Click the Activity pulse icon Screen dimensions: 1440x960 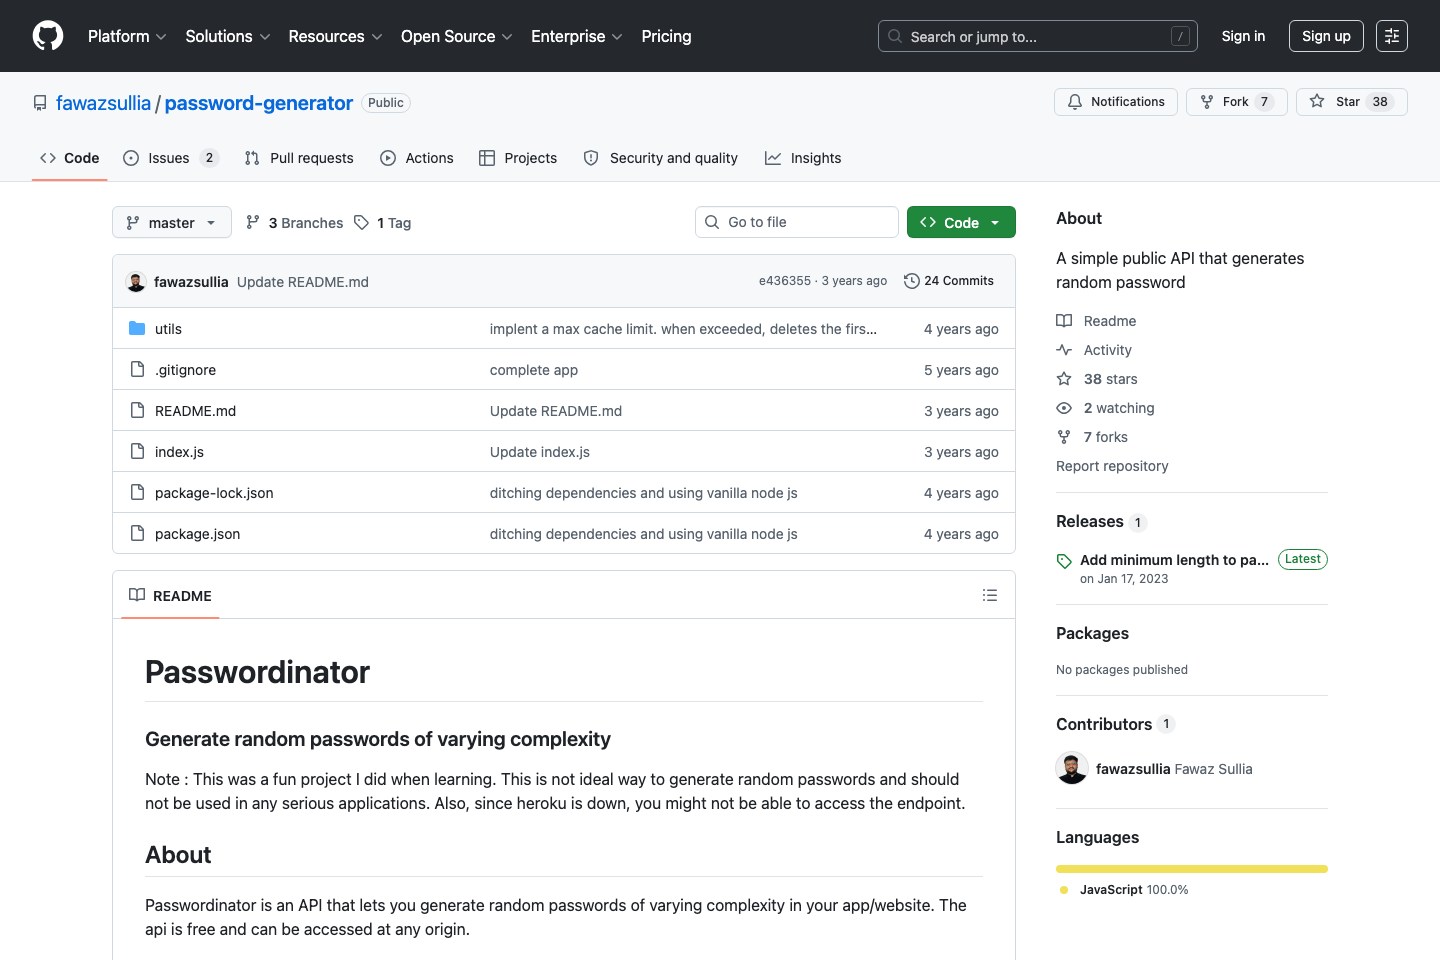1063,350
